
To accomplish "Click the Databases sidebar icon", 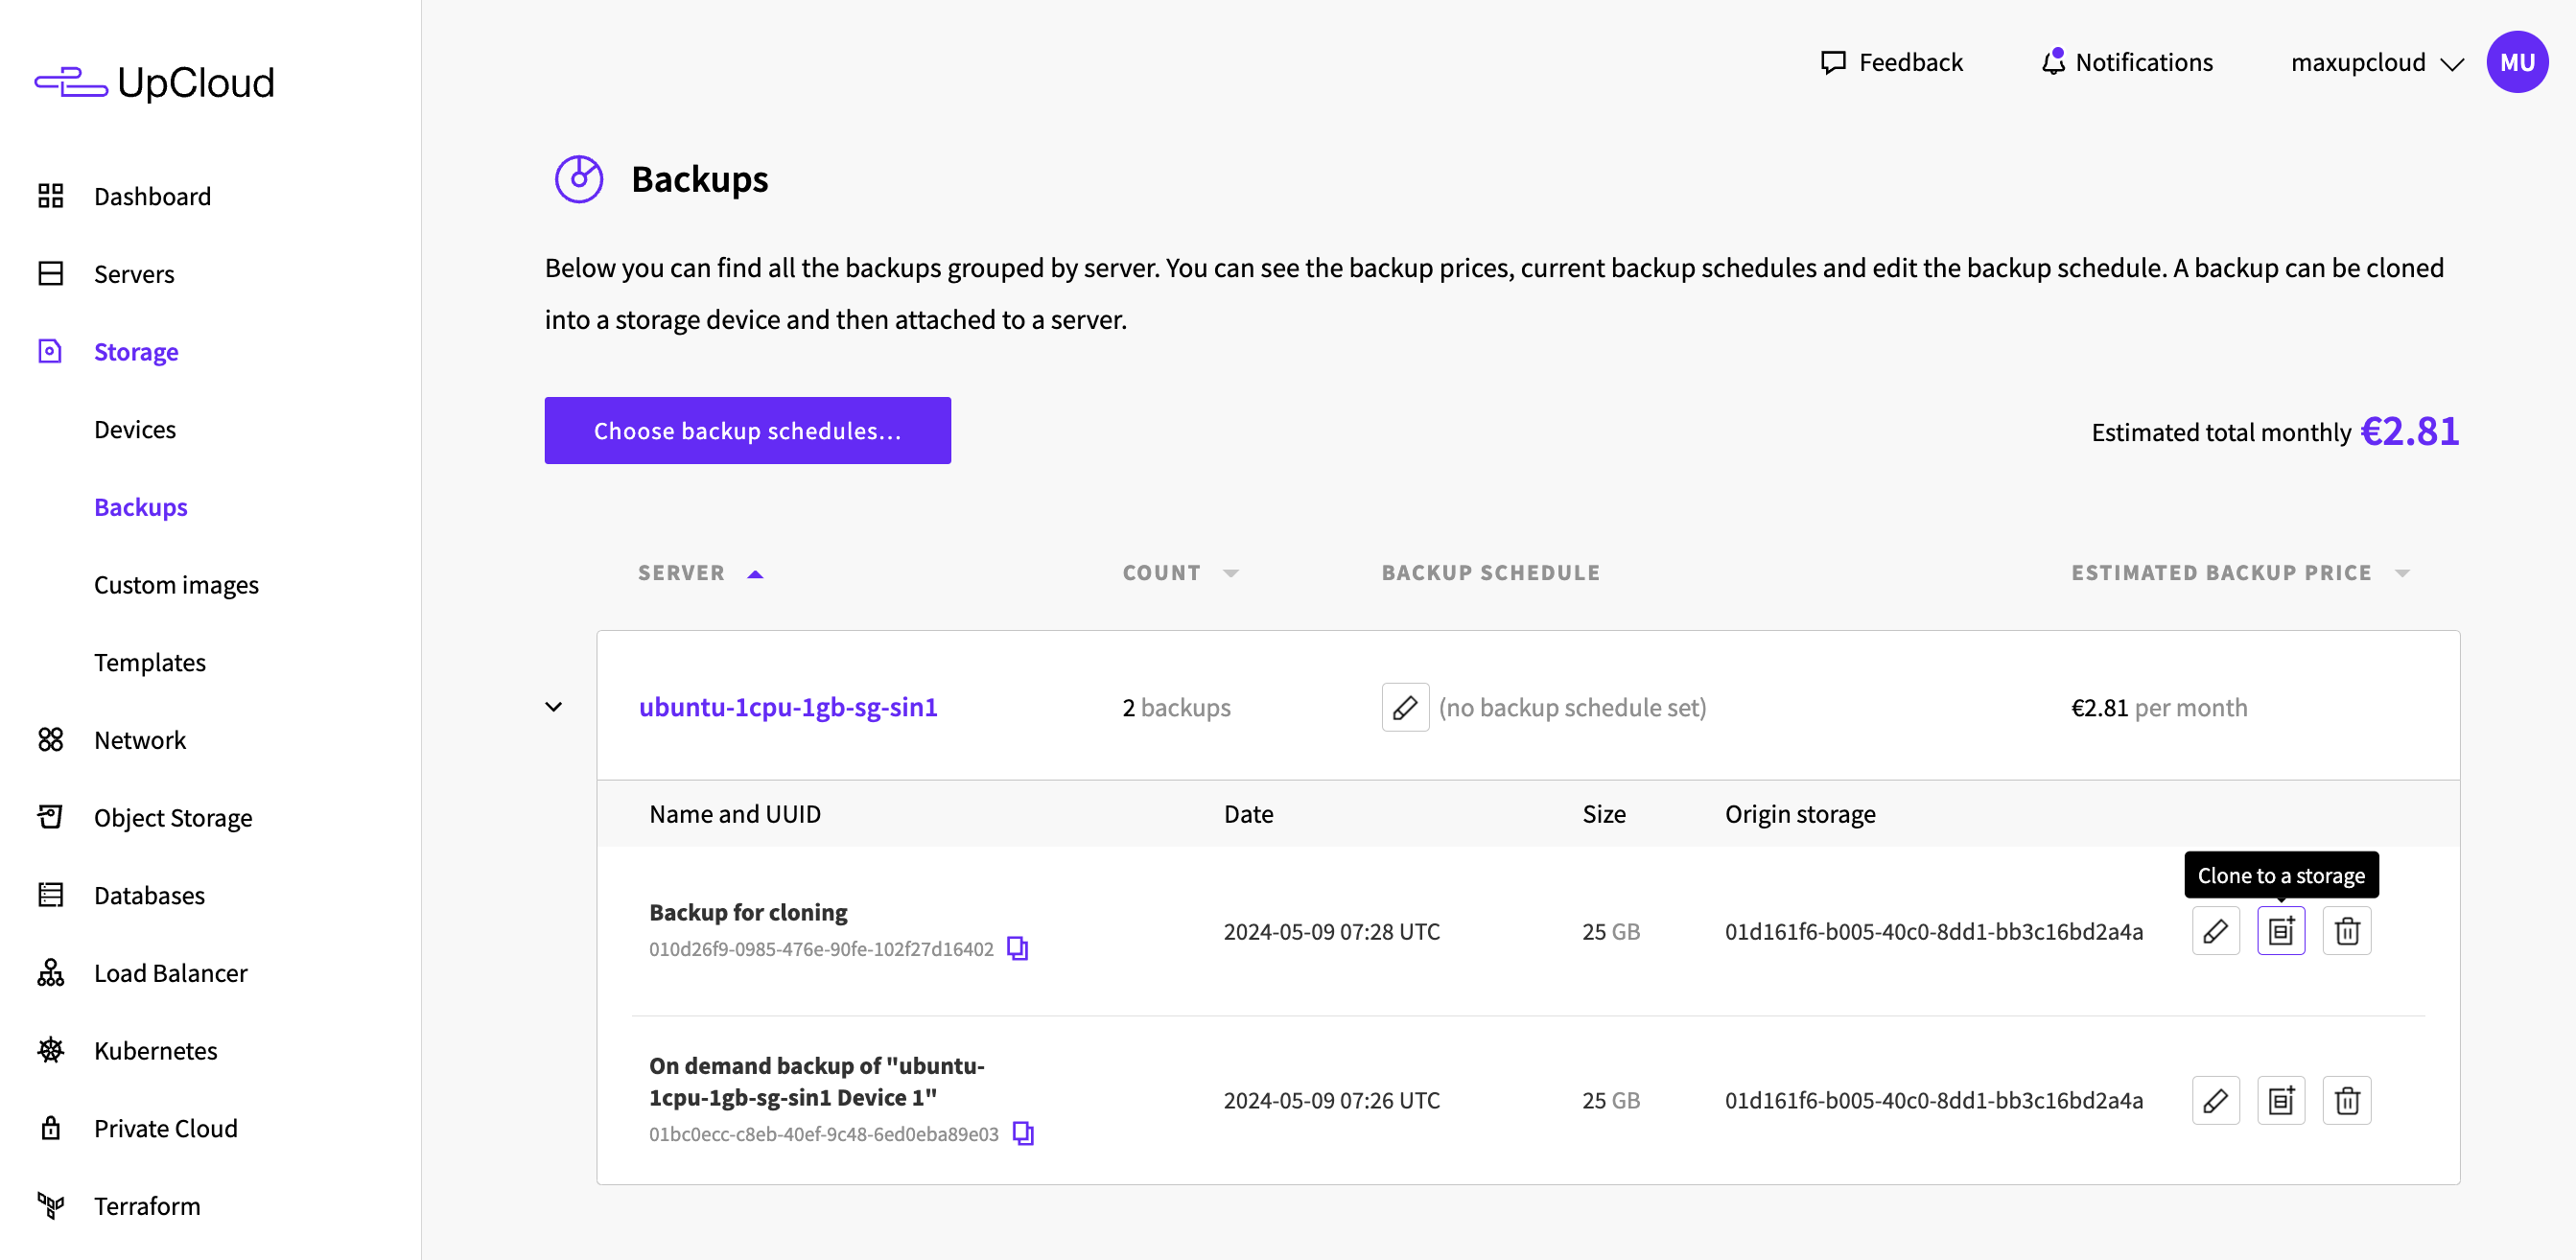I will click(51, 895).
